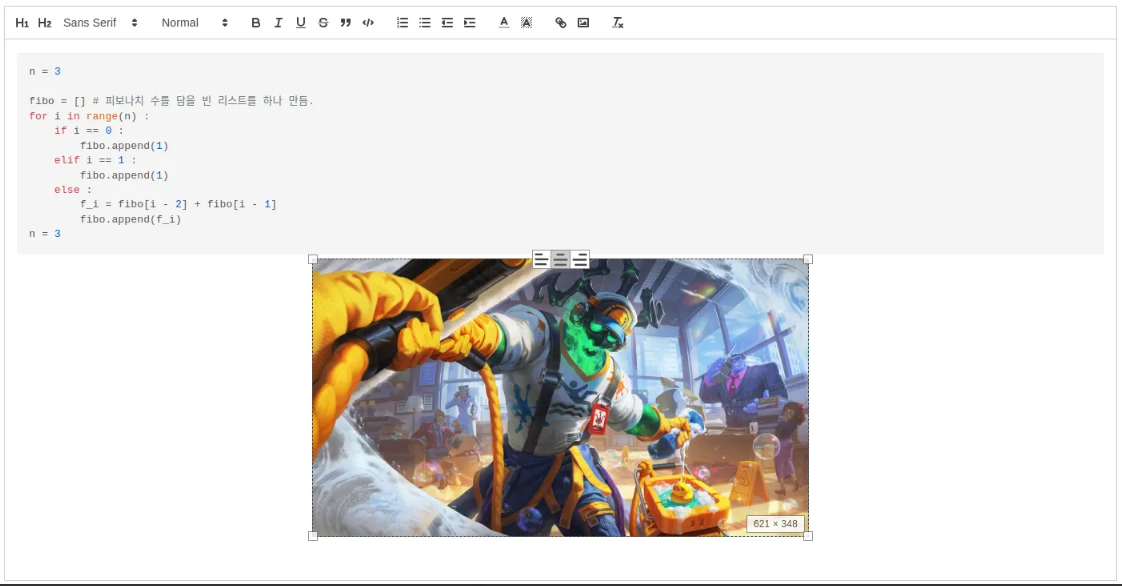
Task: Open the Sans Serif font dropdown
Action: (99, 23)
